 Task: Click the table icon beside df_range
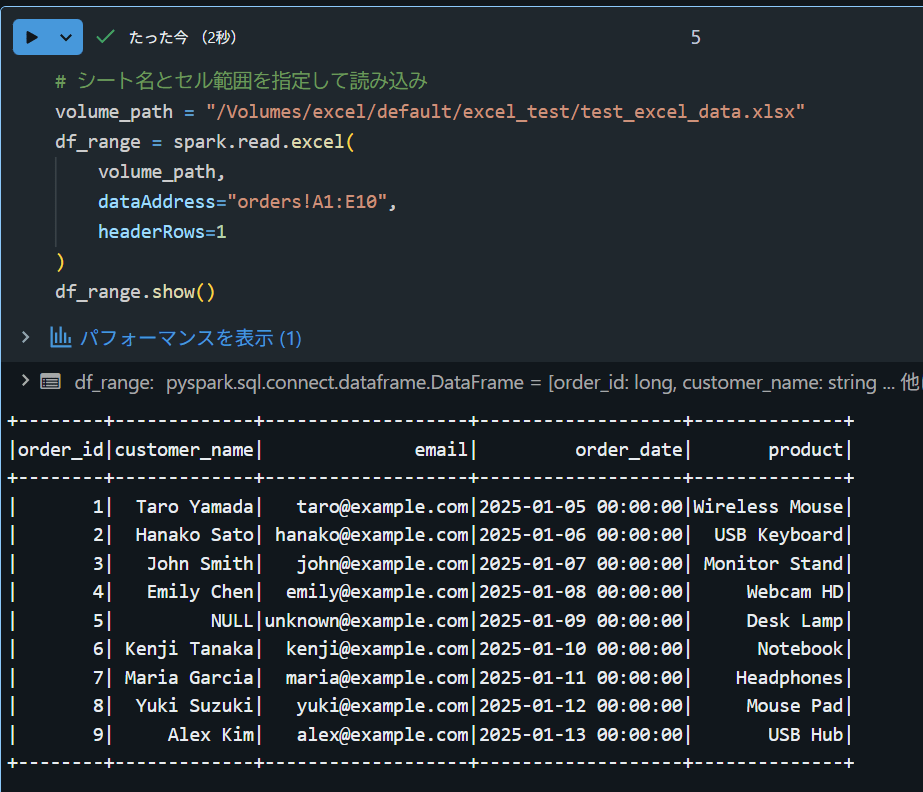[x=51, y=382]
